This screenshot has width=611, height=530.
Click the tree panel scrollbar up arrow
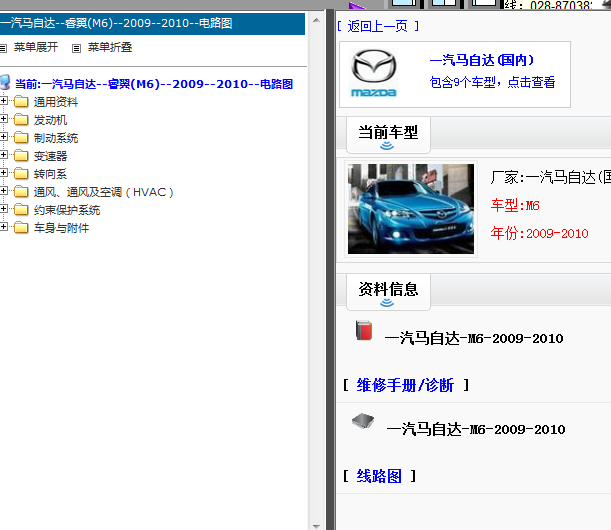[x=316, y=20]
